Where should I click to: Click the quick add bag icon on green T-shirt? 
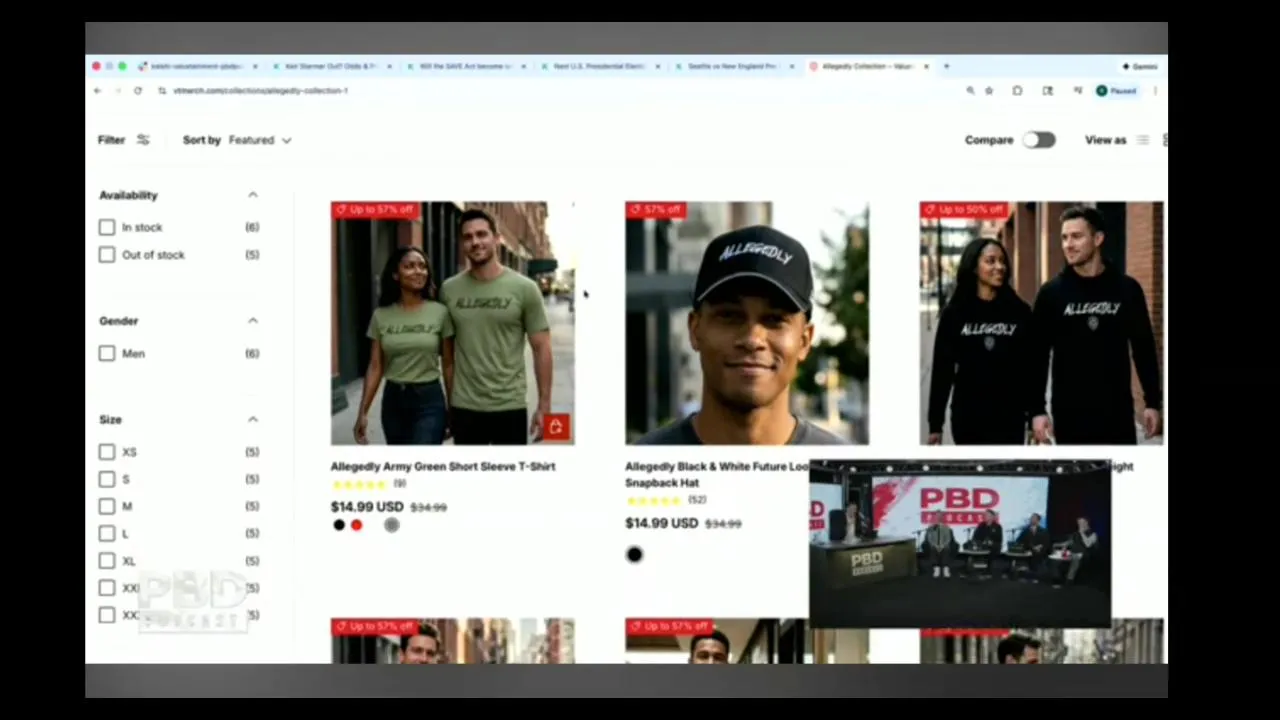coord(556,427)
